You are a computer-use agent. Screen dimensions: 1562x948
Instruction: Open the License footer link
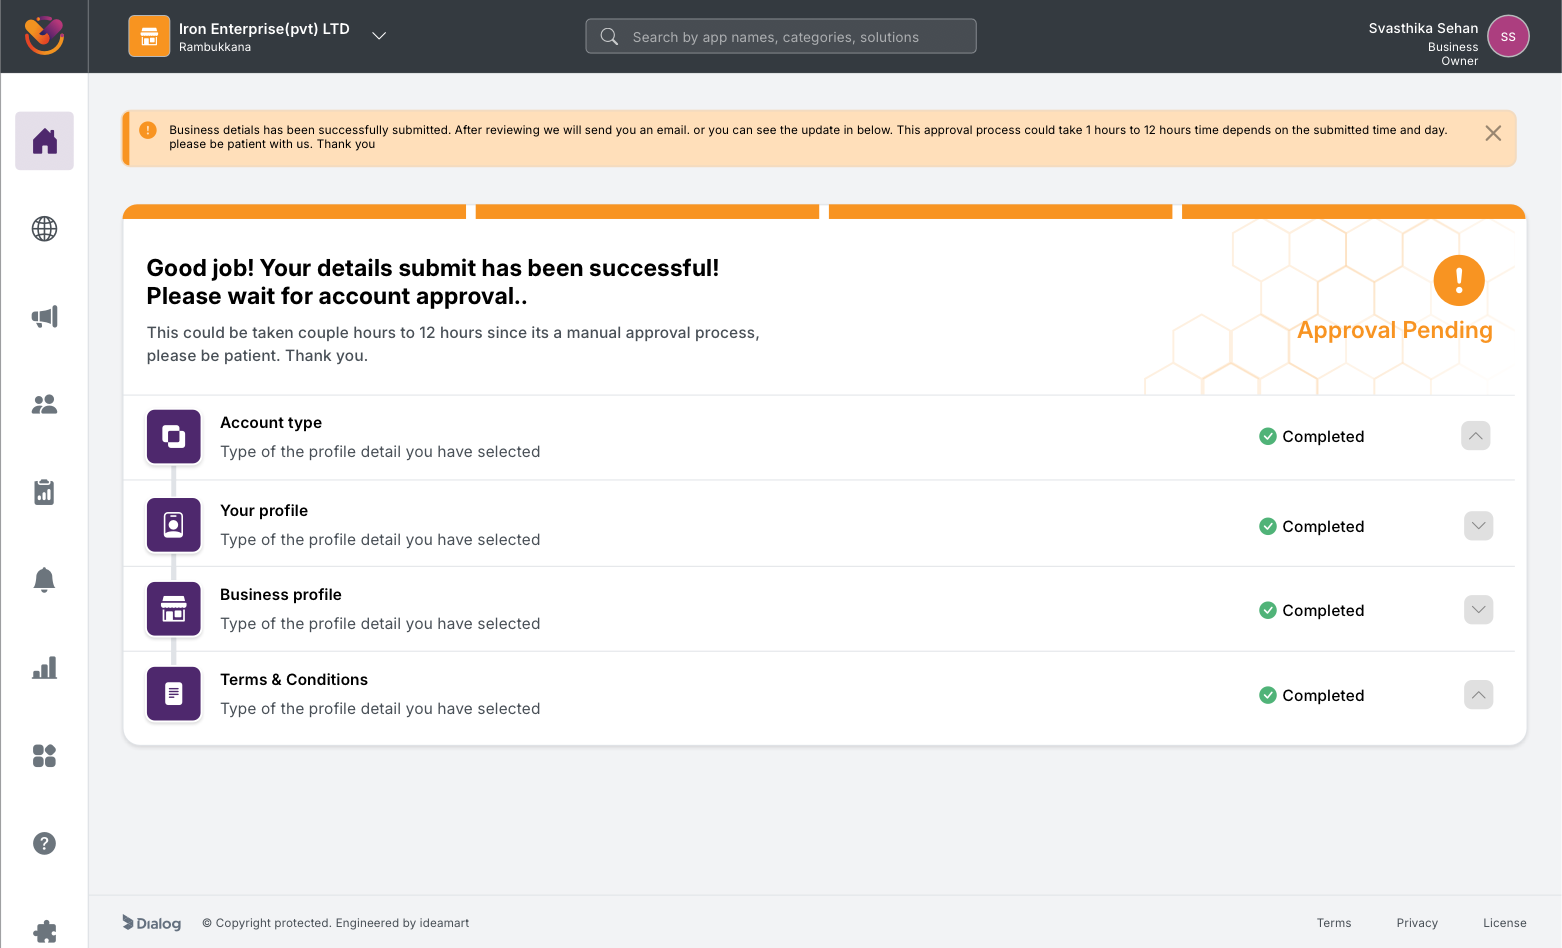1505,923
